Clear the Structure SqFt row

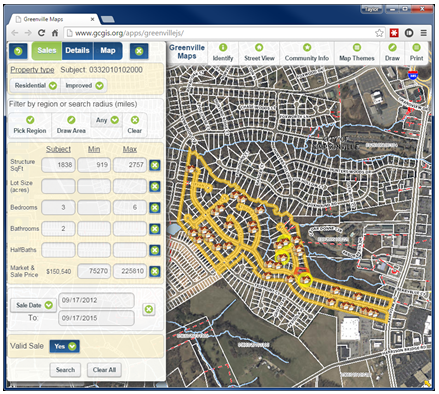155,165
